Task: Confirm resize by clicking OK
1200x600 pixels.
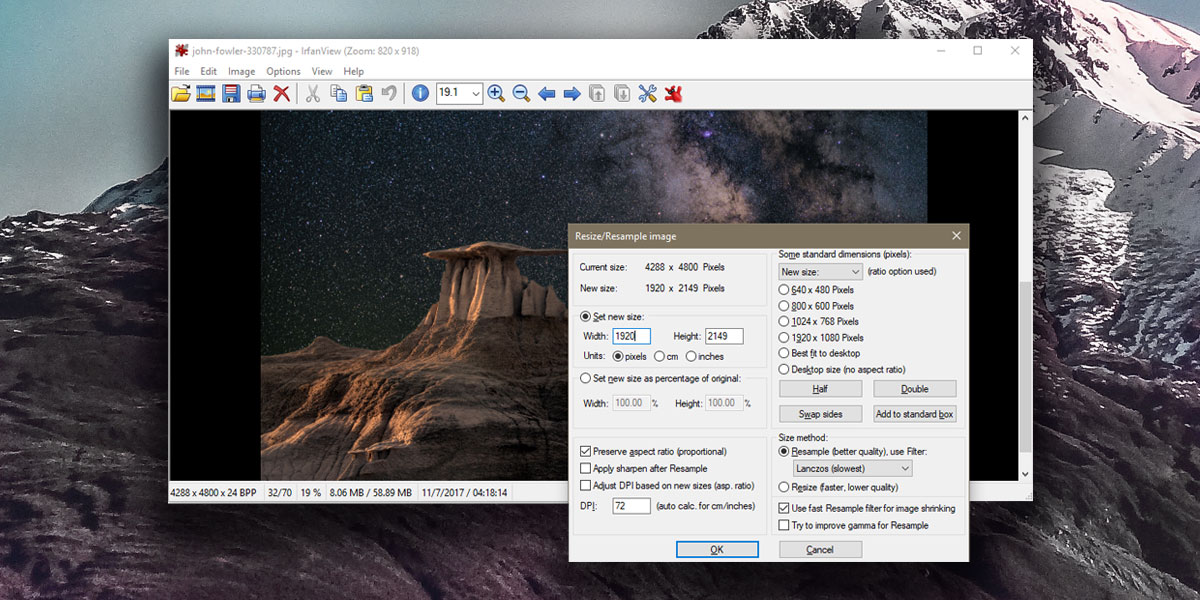Action: (717, 548)
